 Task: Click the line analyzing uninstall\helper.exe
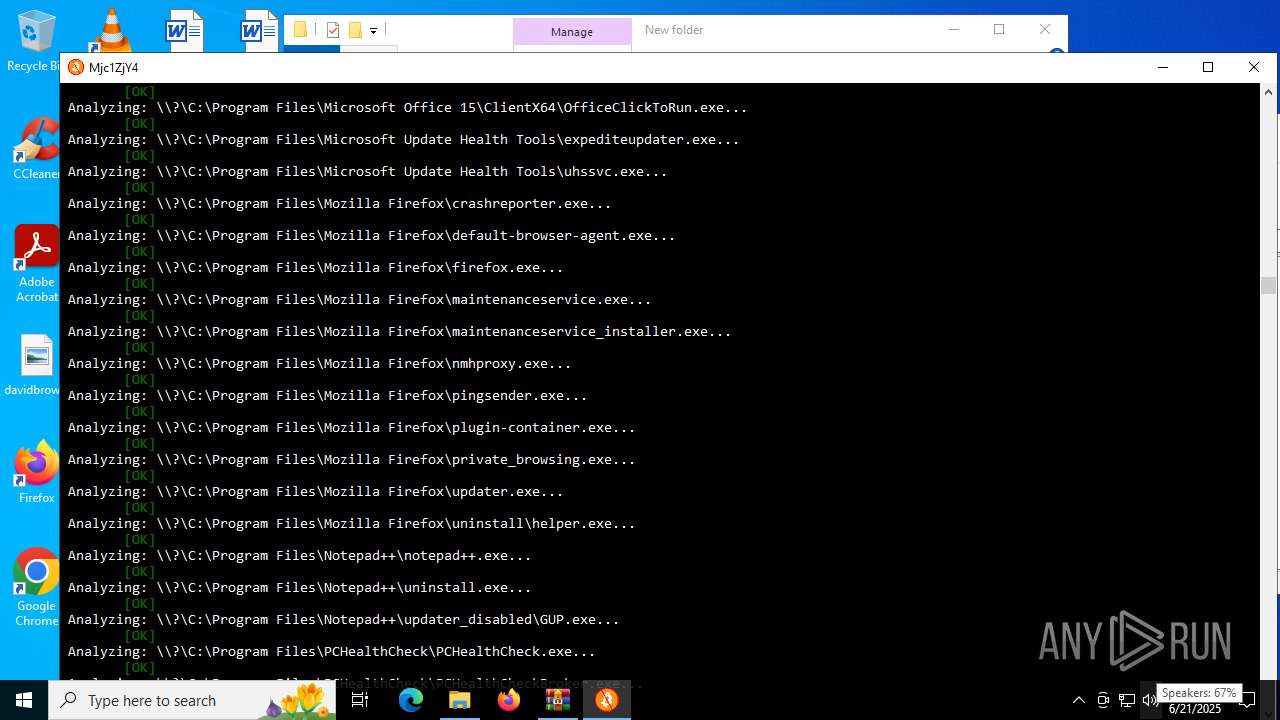click(351, 523)
